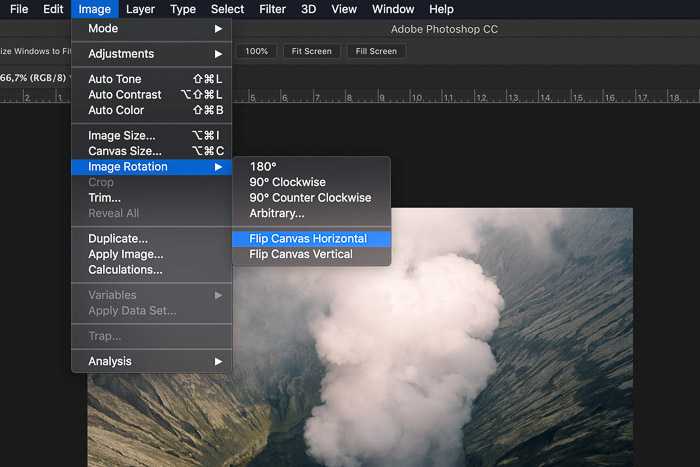Click Flip Canvas Horizontal menu item
Screen dimensions: 700x467
coord(308,239)
